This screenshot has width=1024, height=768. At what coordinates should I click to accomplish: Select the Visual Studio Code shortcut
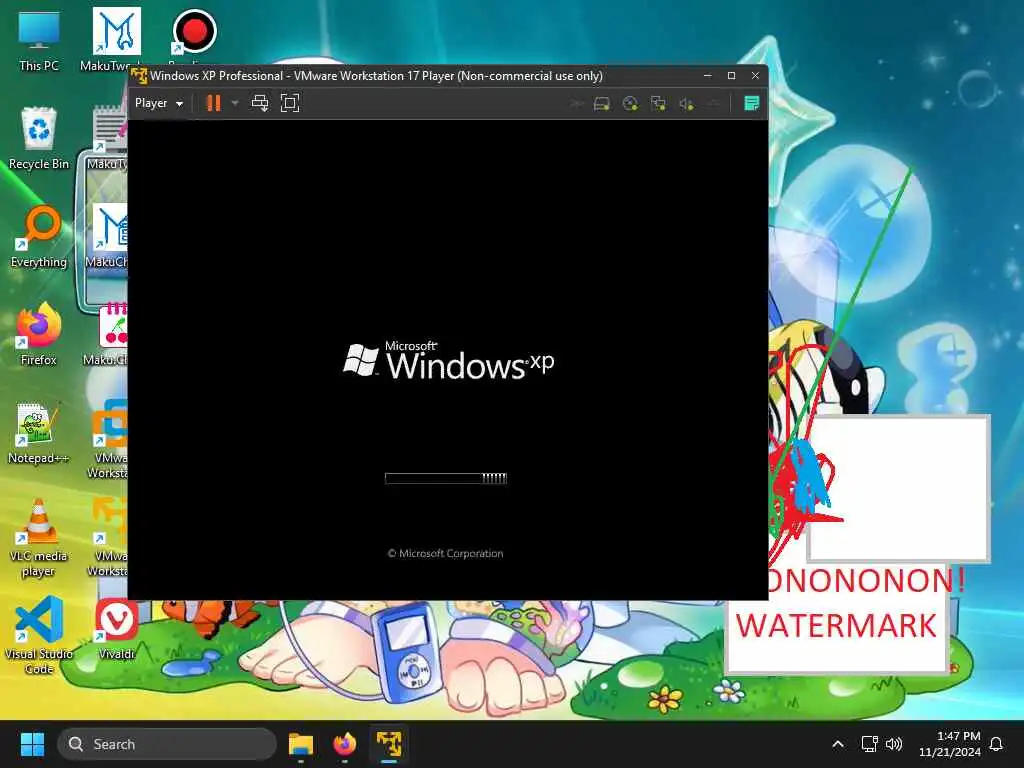(39, 635)
